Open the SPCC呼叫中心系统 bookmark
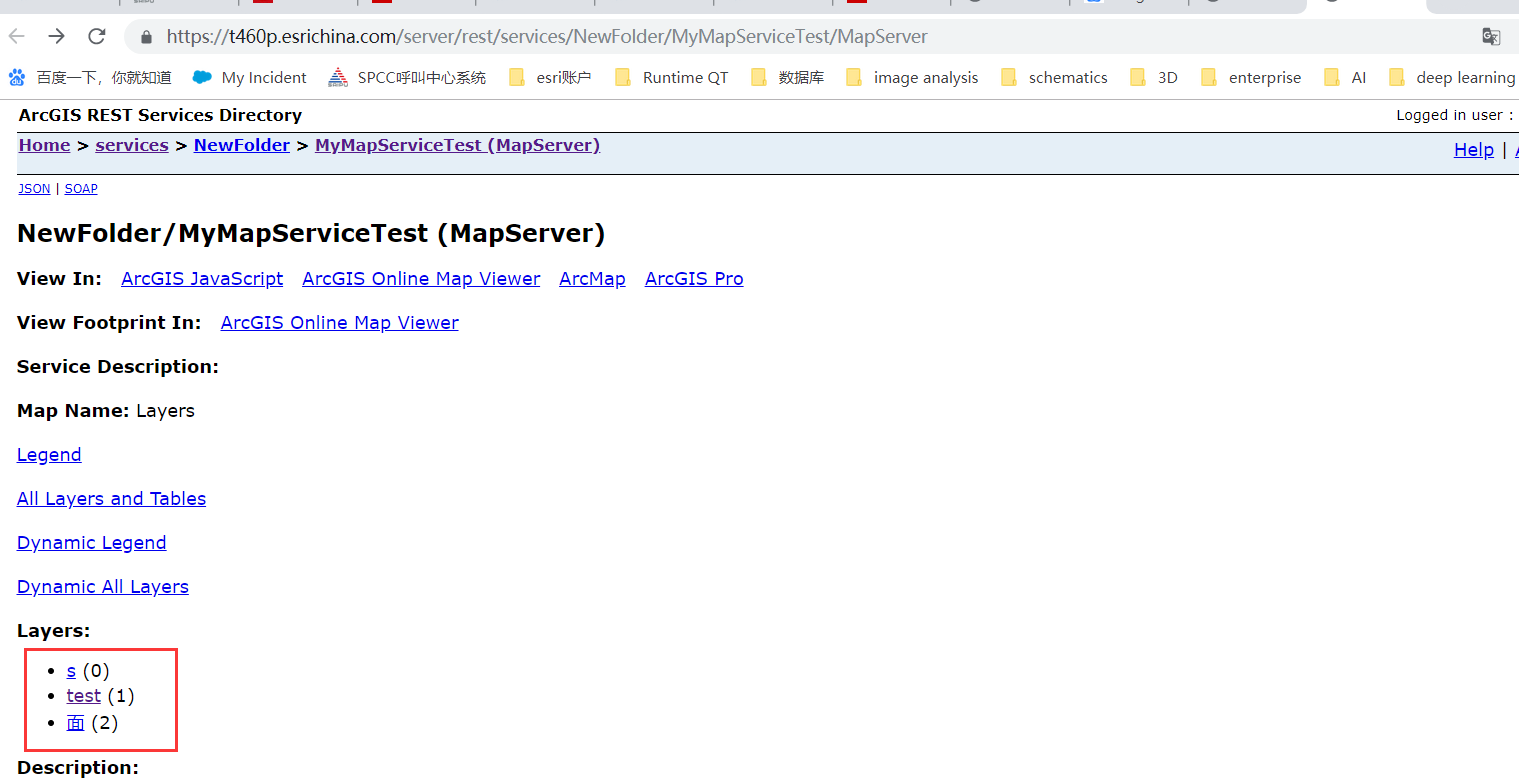The image size is (1519, 779). tap(407, 77)
